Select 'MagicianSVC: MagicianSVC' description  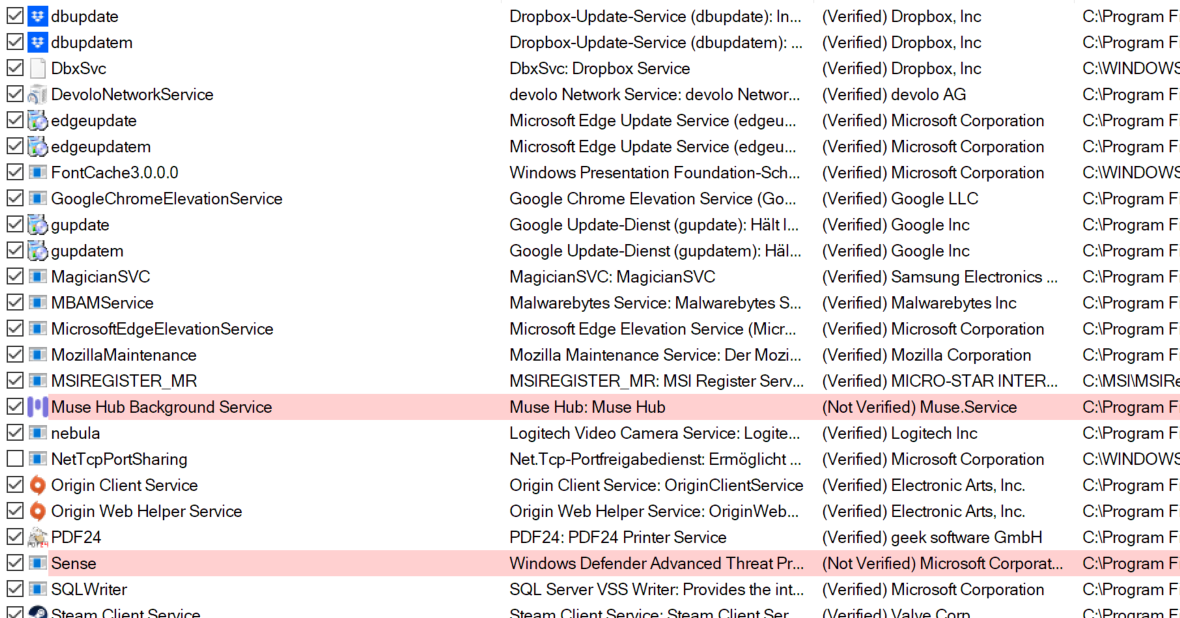pyautogui.click(x=613, y=277)
